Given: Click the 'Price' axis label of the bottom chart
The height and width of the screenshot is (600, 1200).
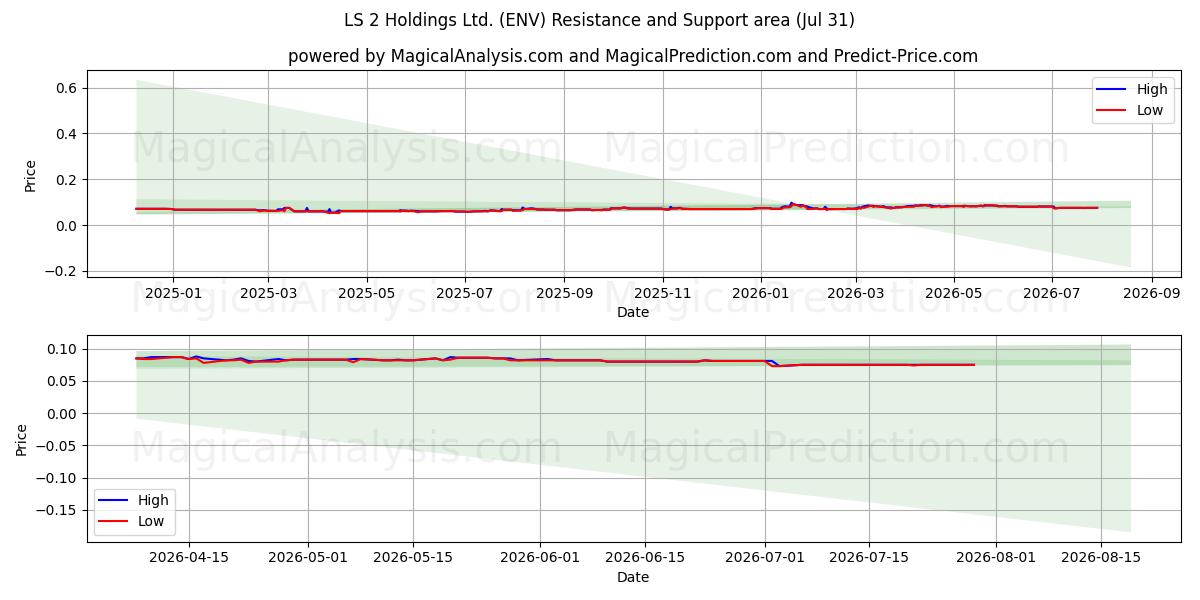Looking at the screenshot, I should pos(22,439).
